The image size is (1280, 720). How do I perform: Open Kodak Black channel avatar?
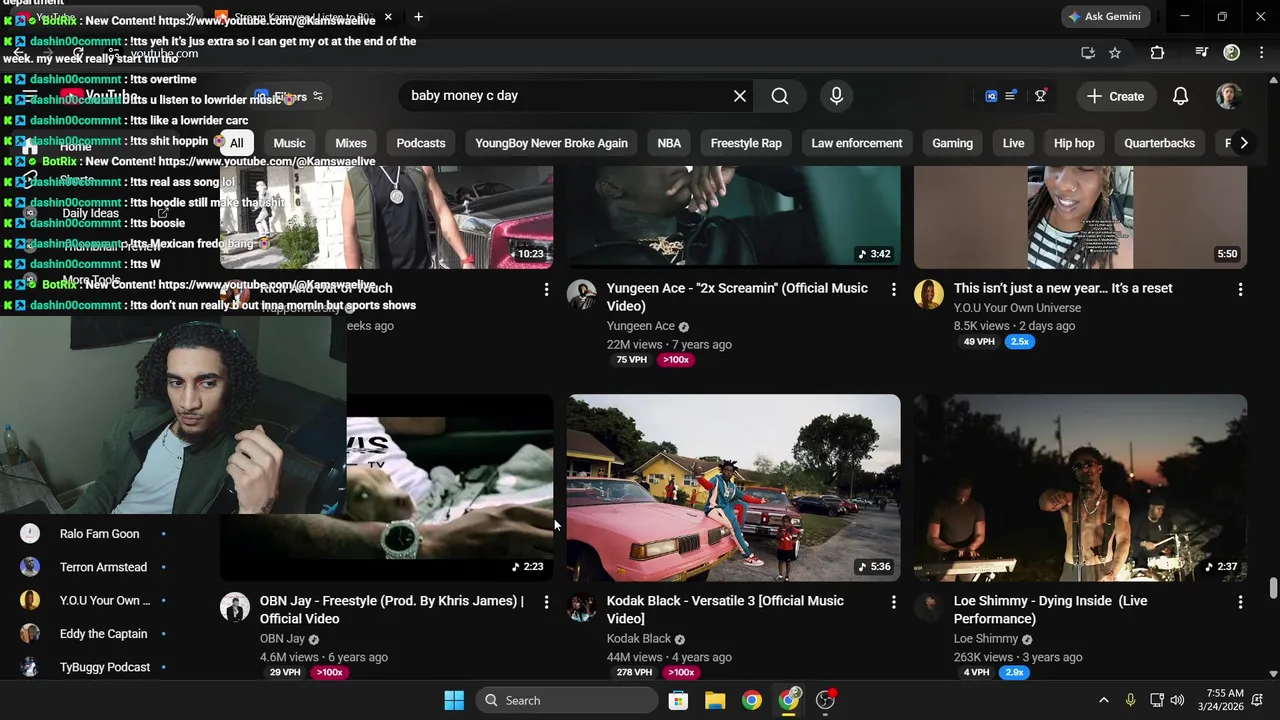(x=581, y=607)
